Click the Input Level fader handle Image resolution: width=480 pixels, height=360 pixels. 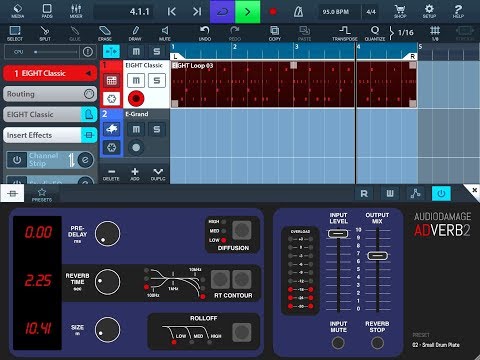[x=338, y=234]
